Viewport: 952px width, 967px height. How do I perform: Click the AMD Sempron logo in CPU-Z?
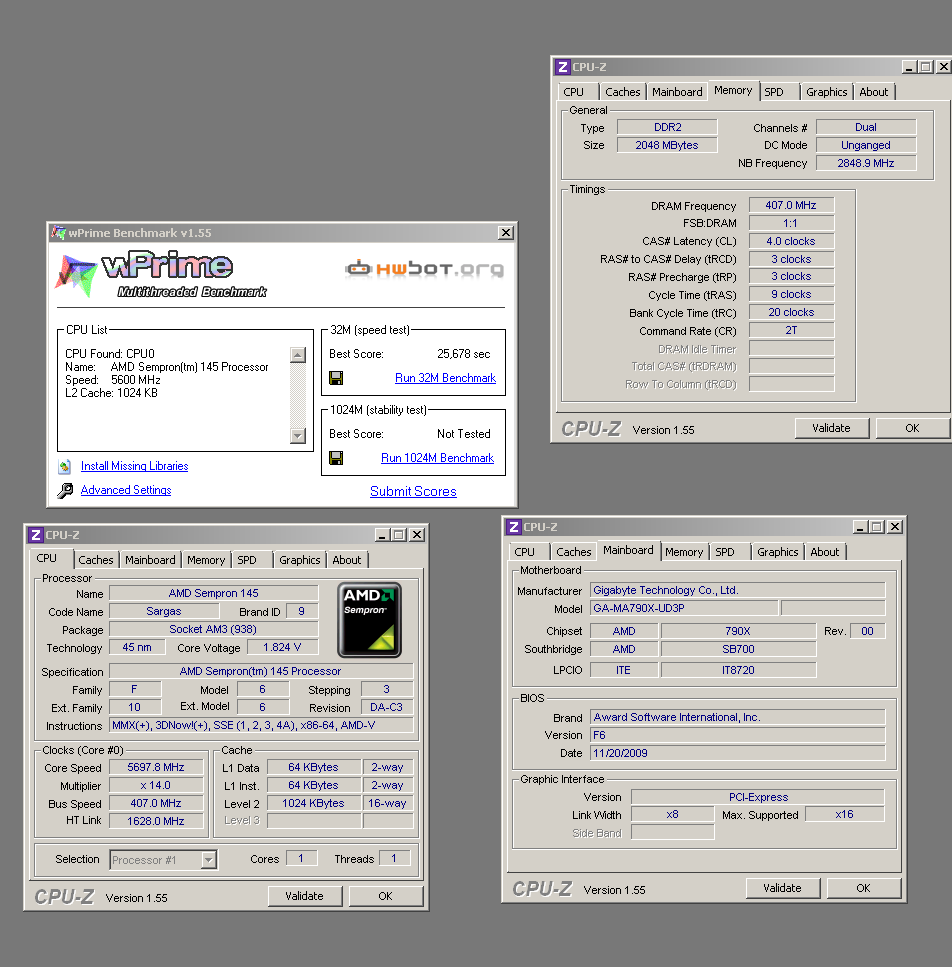tap(369, 620)
